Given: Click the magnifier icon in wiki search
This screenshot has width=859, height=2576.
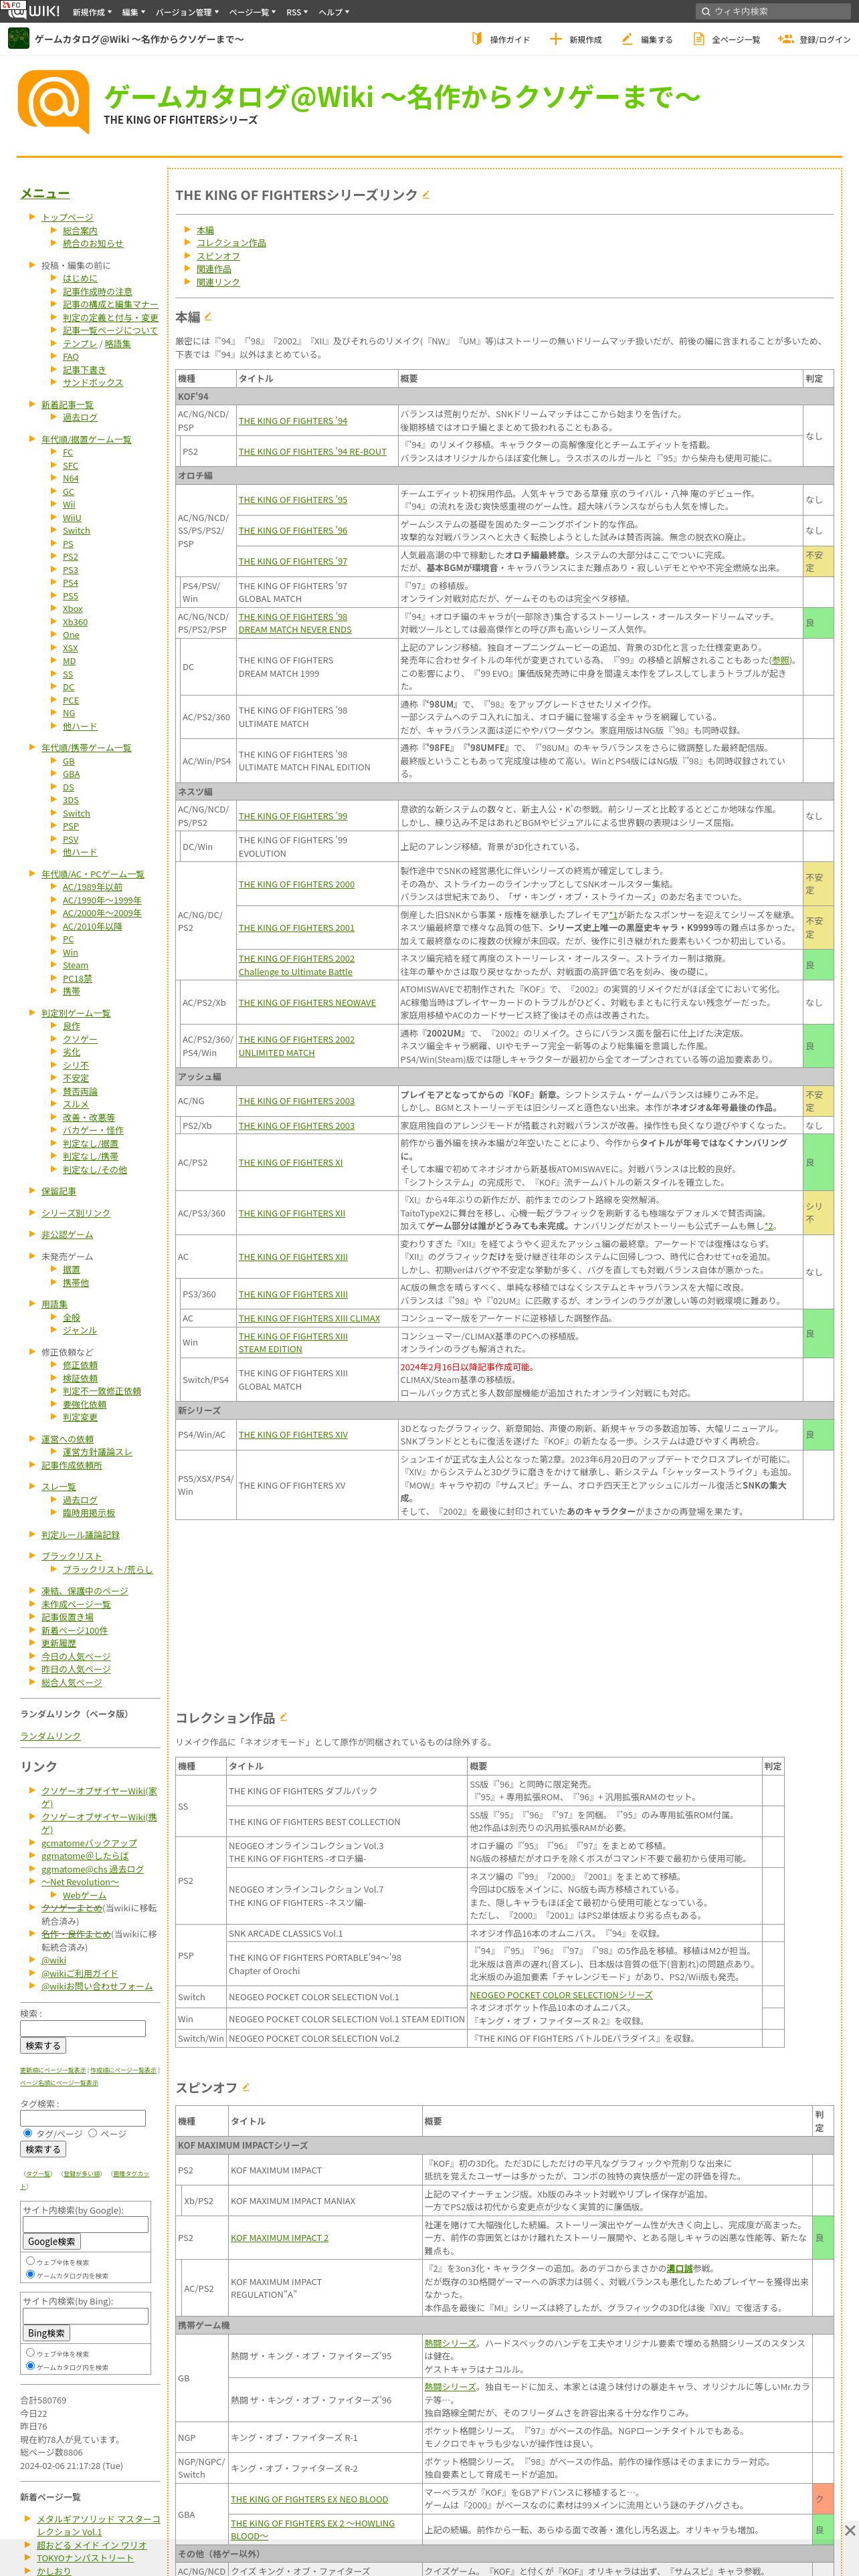Looking at the screenshot, I should (705, 12).
